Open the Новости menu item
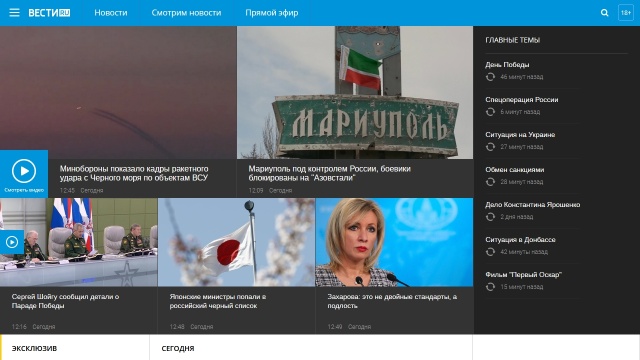The height and width of the screenshot is (360, 640). (111, 13)
